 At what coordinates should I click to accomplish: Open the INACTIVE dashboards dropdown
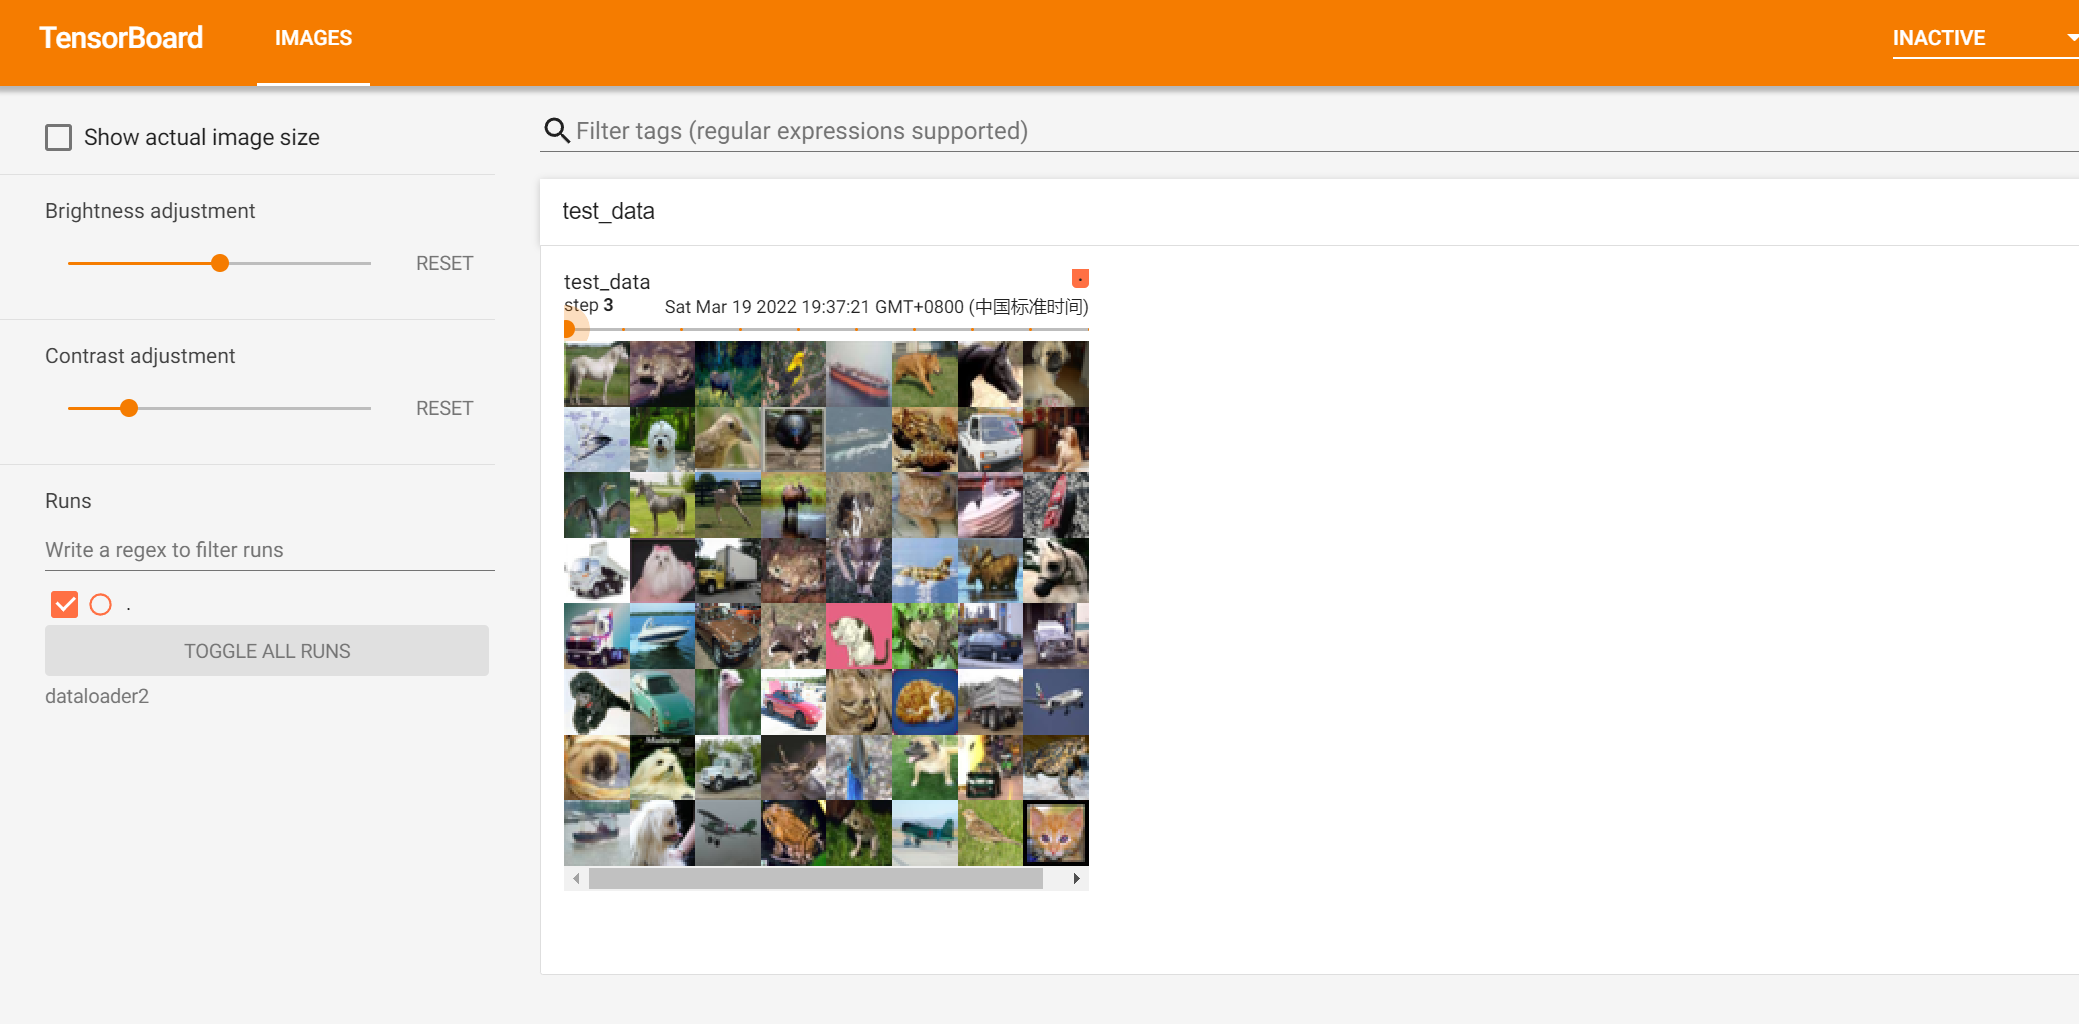(x=1984, y=38)
